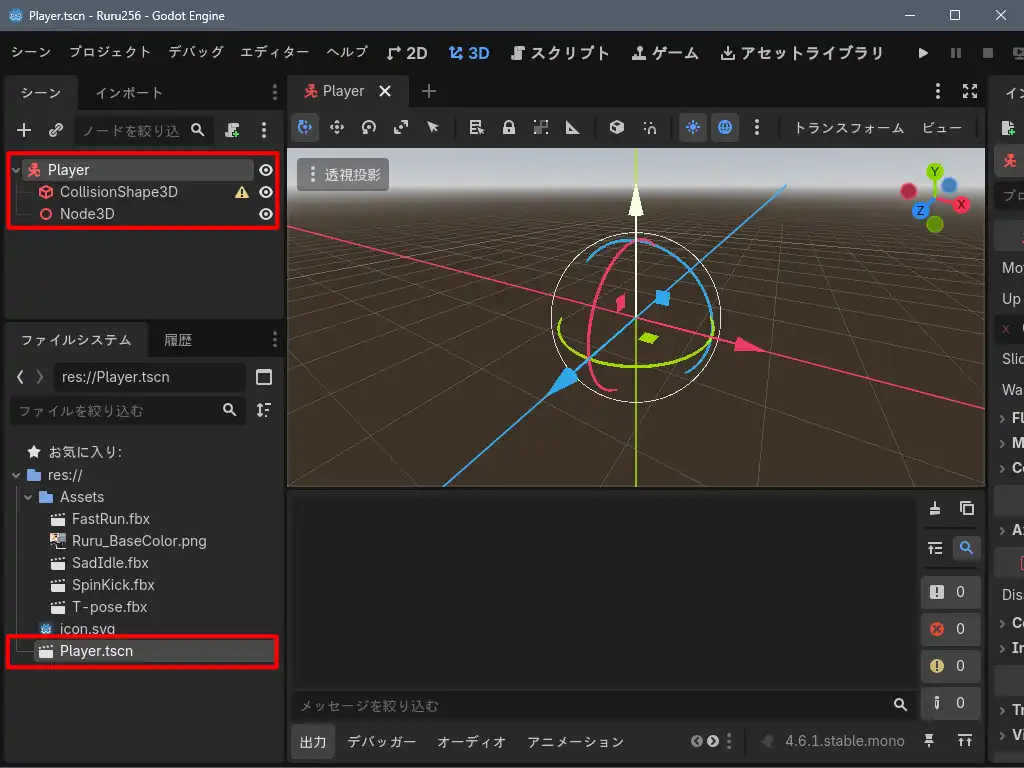Select the Move mode tool in viewport toolbar
Screen dimensions: 1024x768
click(x=337, y=127)
